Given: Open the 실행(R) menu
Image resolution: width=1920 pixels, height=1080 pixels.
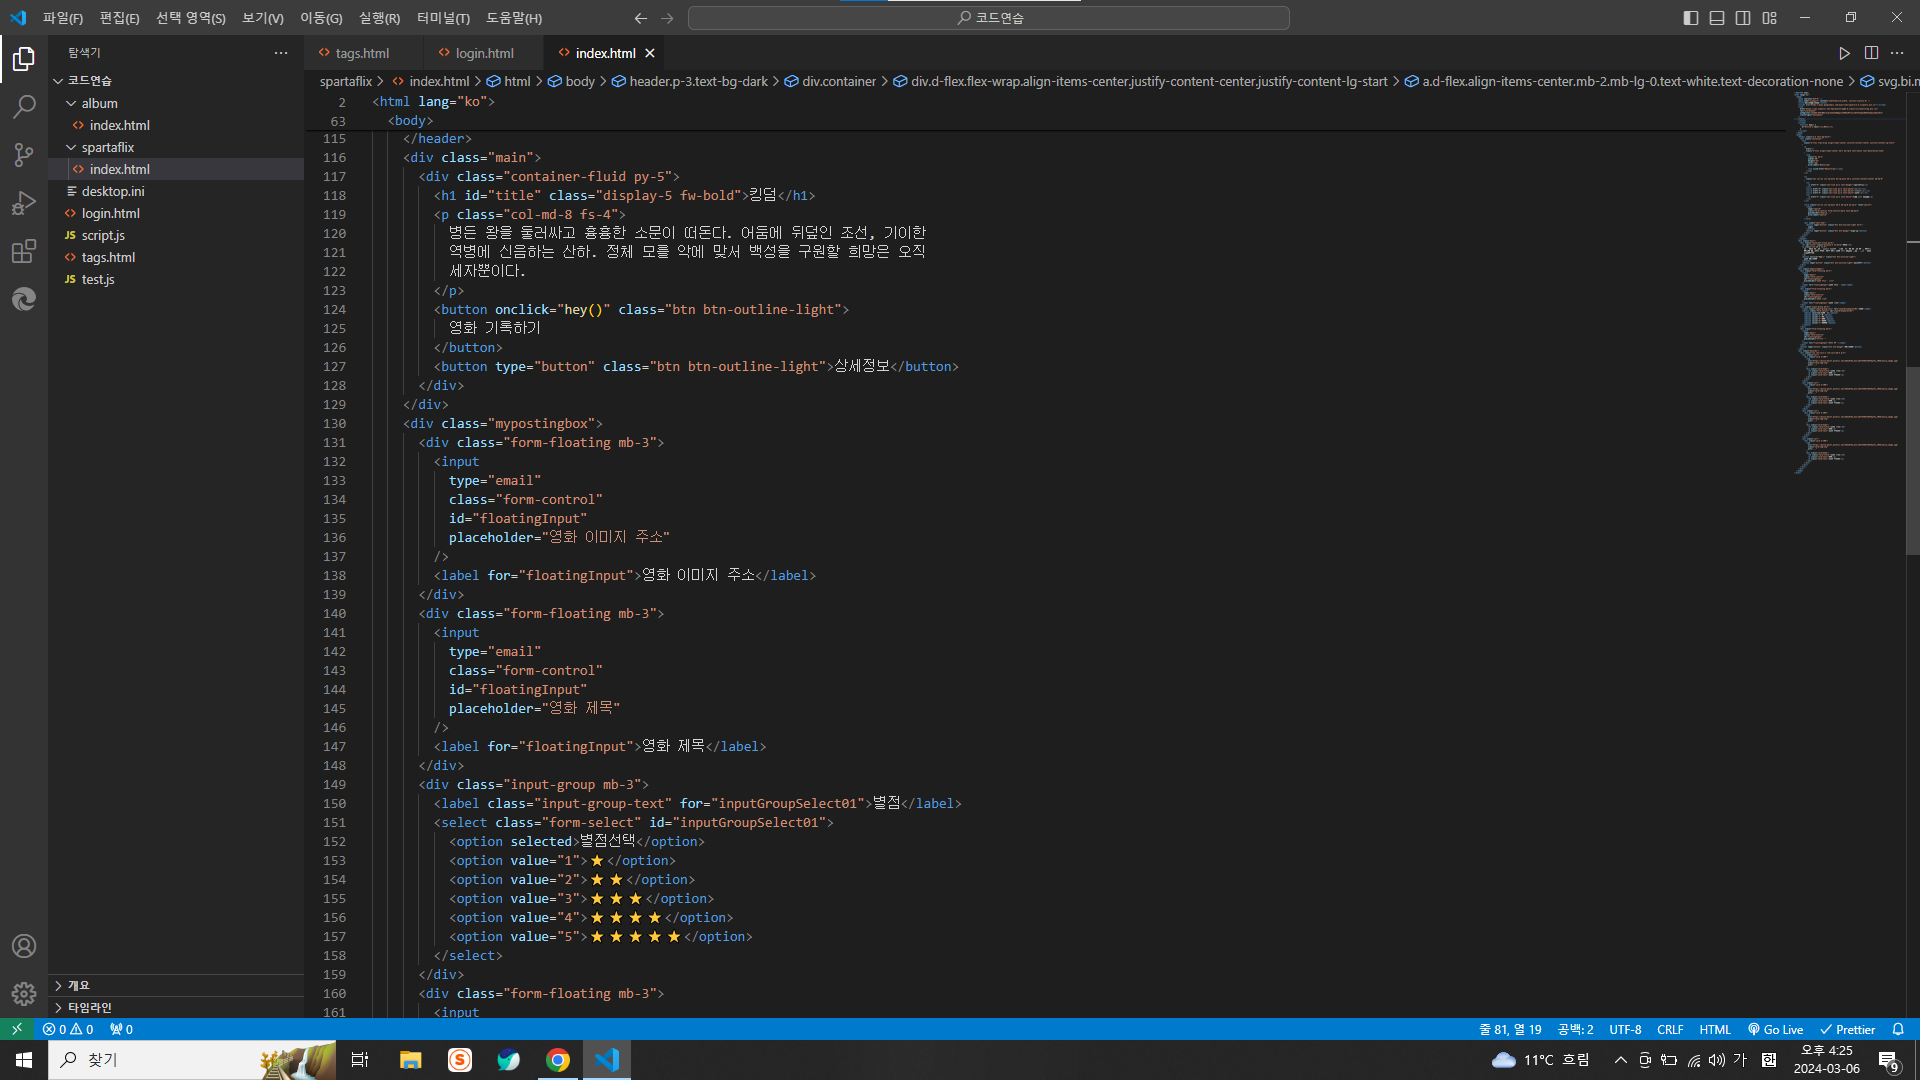Looking at the screenshot, I should 379,18.
